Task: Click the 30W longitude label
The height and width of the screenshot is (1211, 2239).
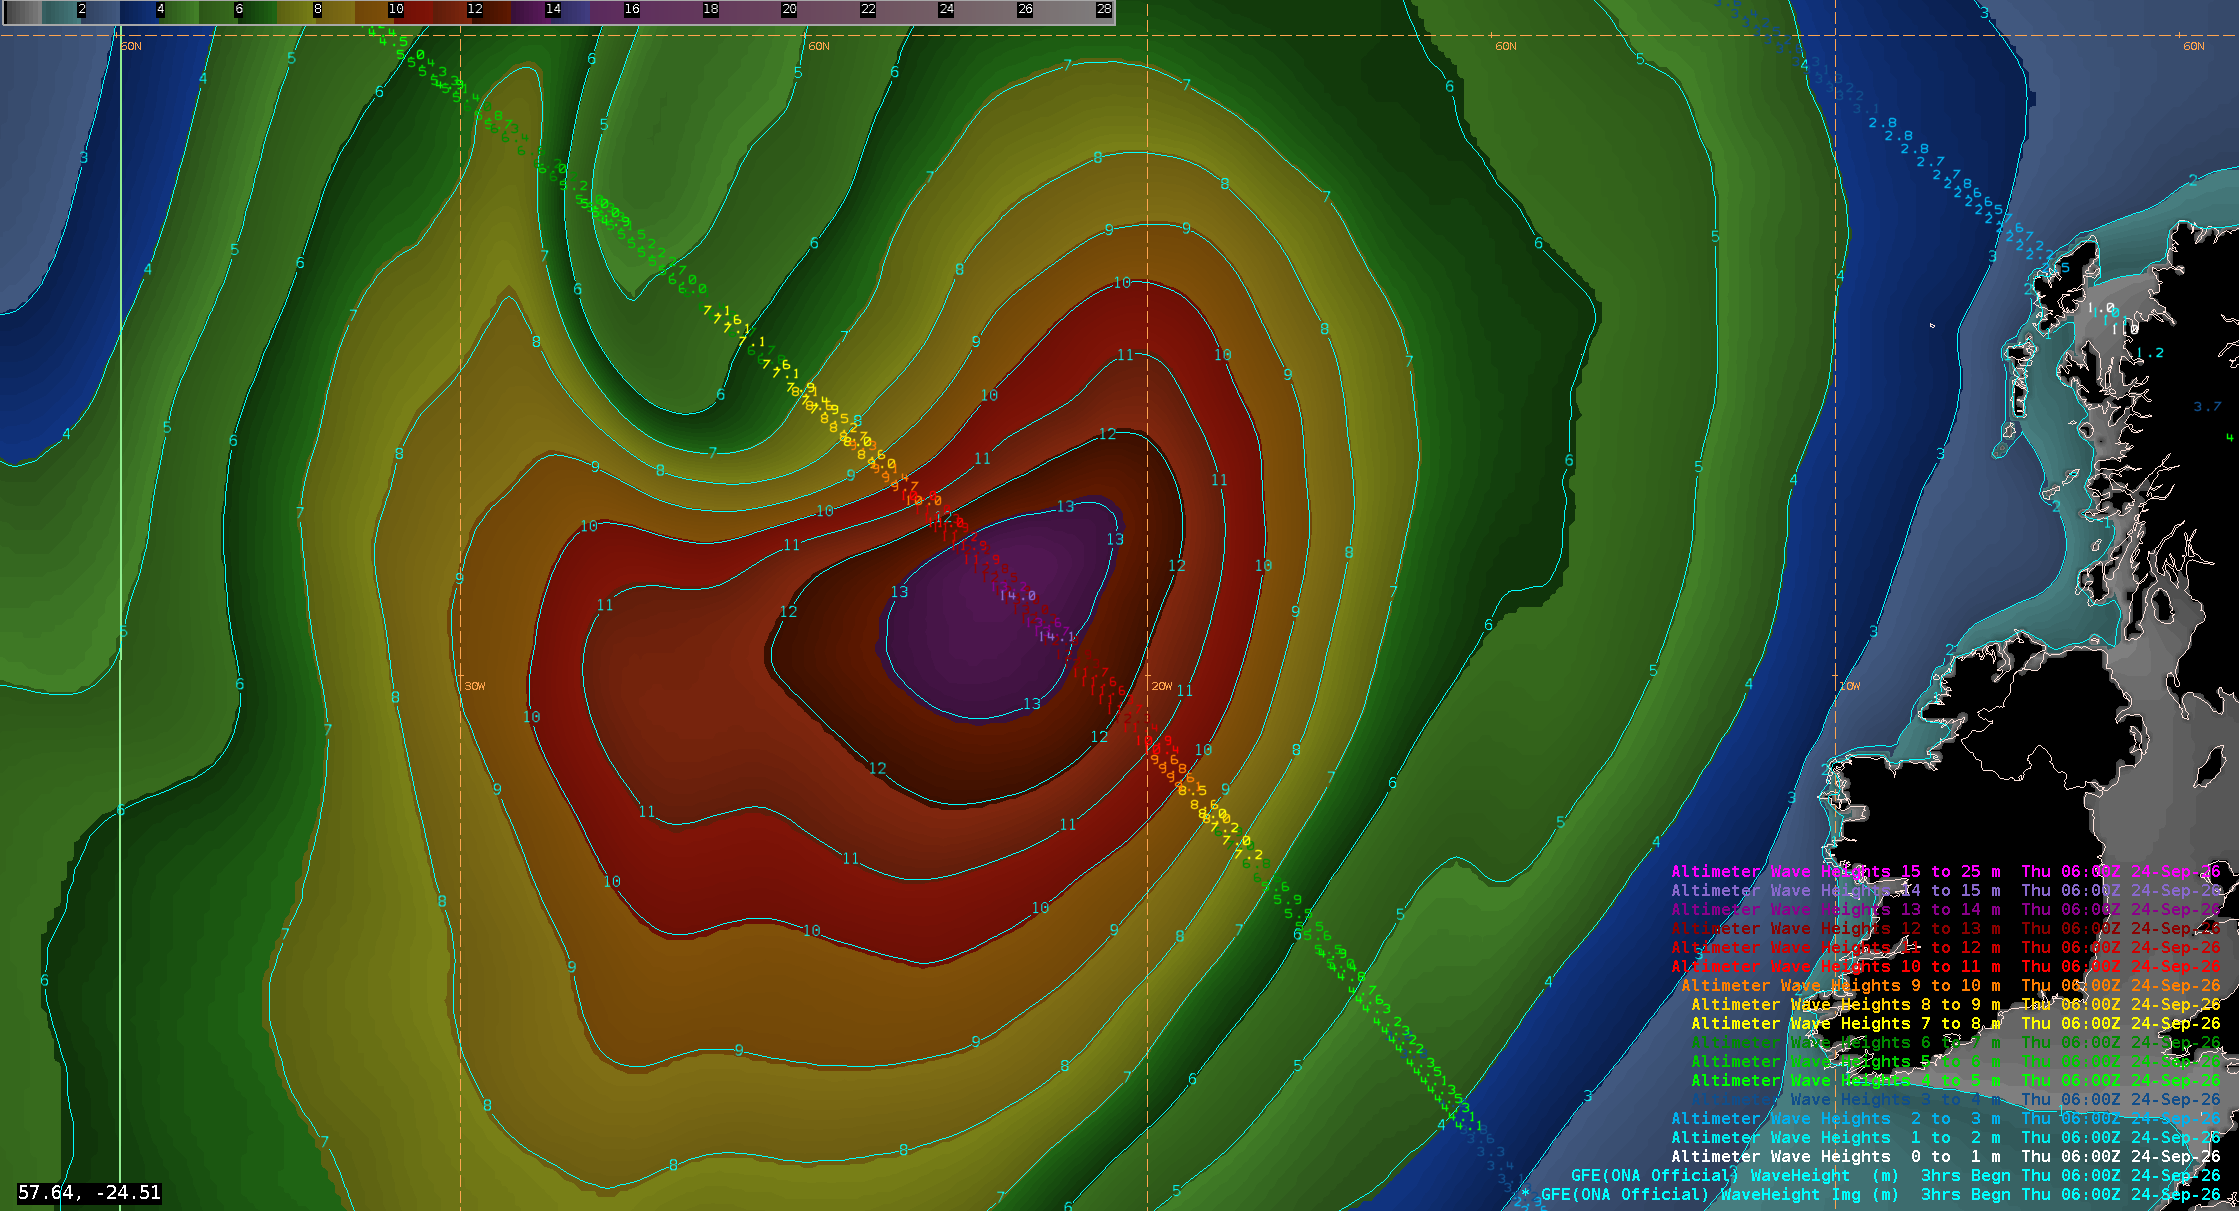Action: [x=475, y=686]
